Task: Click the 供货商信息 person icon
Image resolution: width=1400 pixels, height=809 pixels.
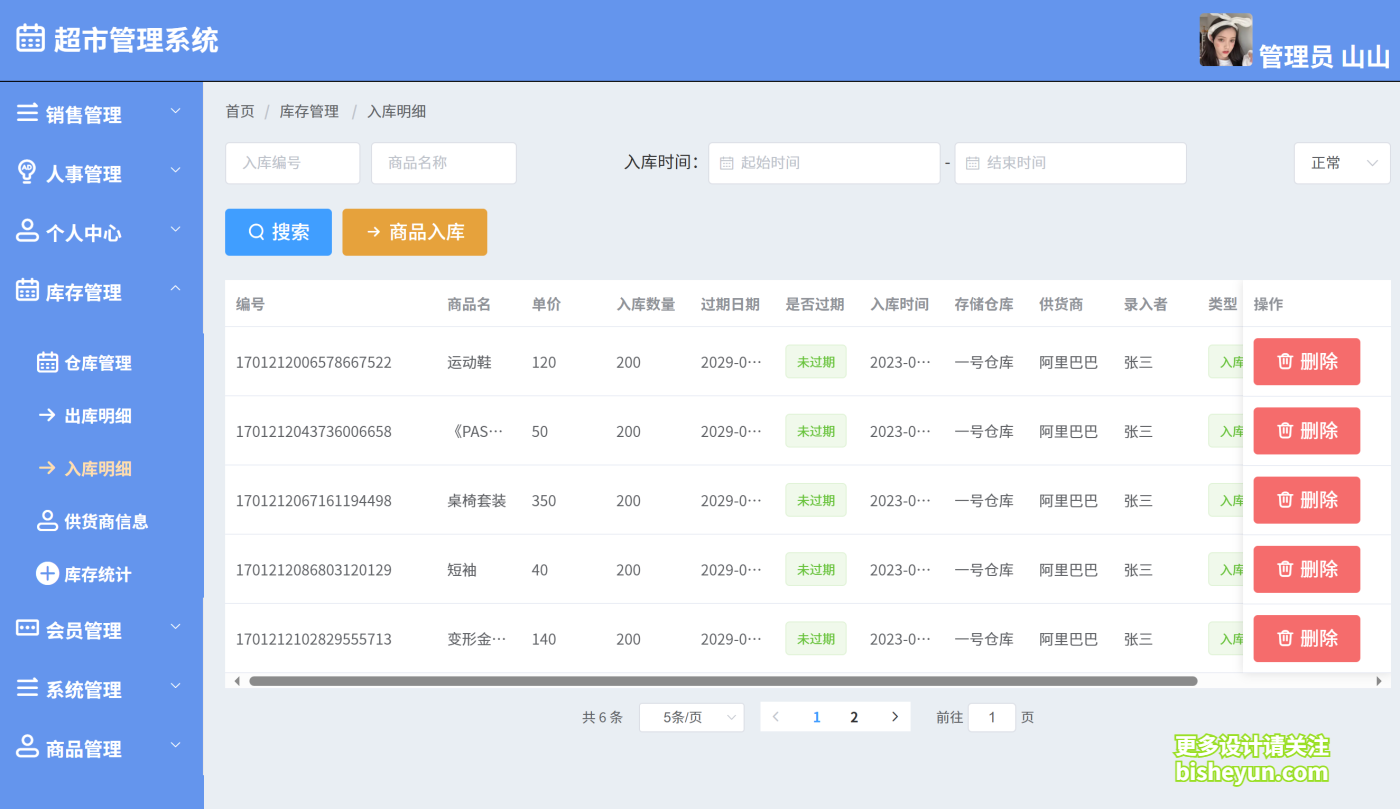Action: [47, 520]
